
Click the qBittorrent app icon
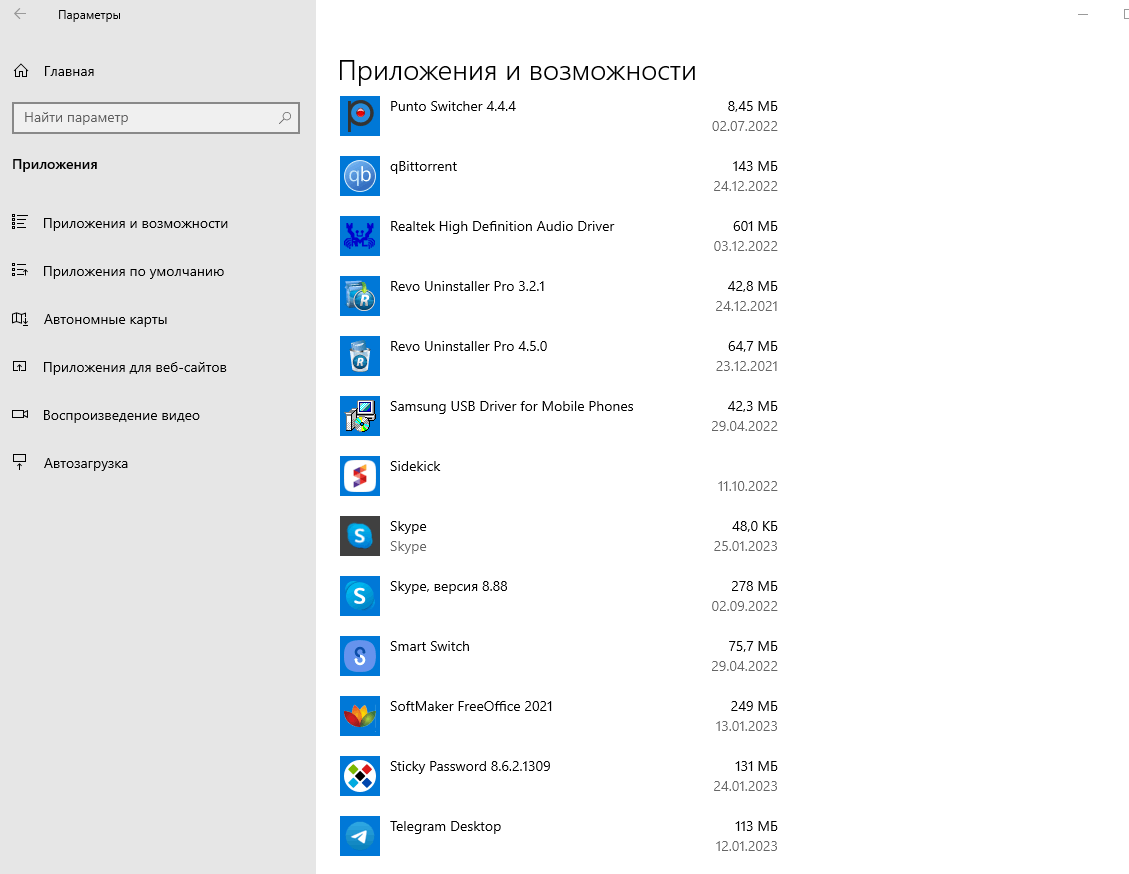click(x=359, y=176)
